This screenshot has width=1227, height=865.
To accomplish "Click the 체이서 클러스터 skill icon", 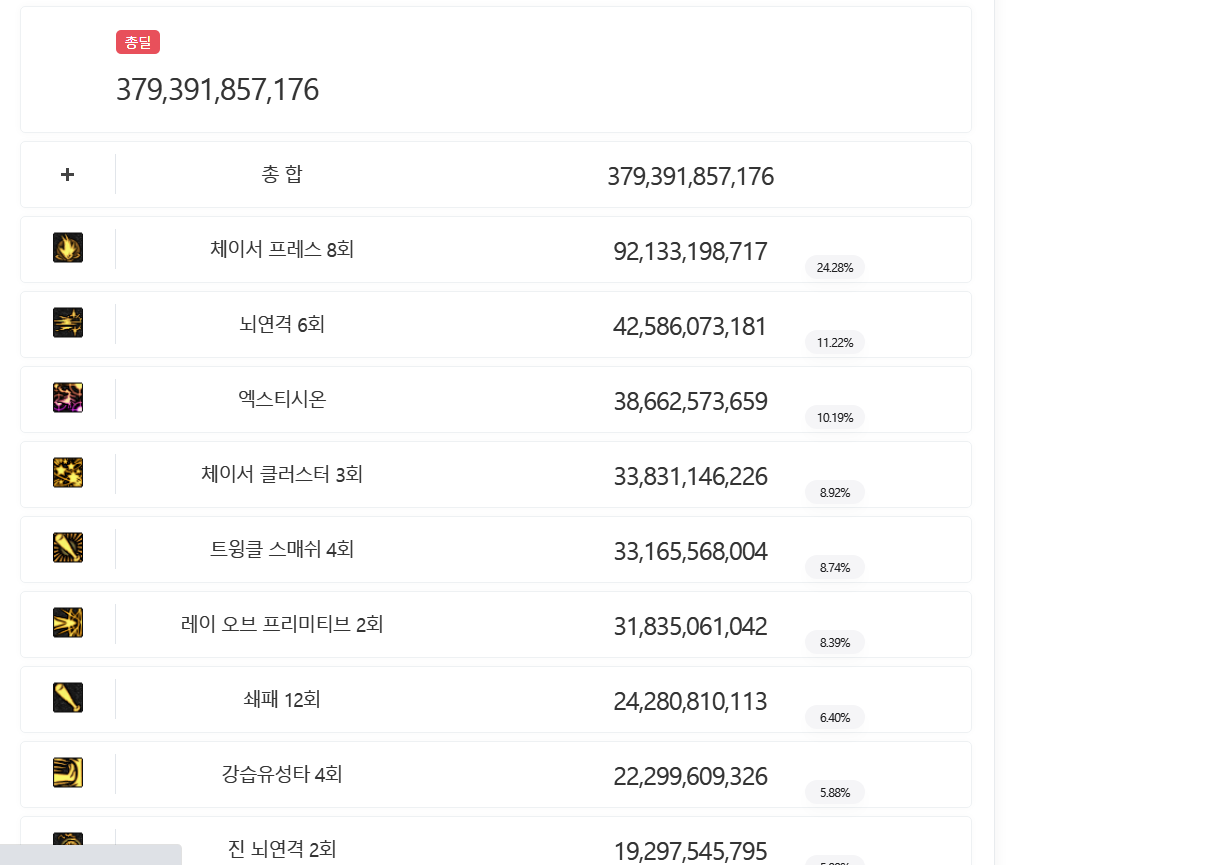I will point(68,473).
